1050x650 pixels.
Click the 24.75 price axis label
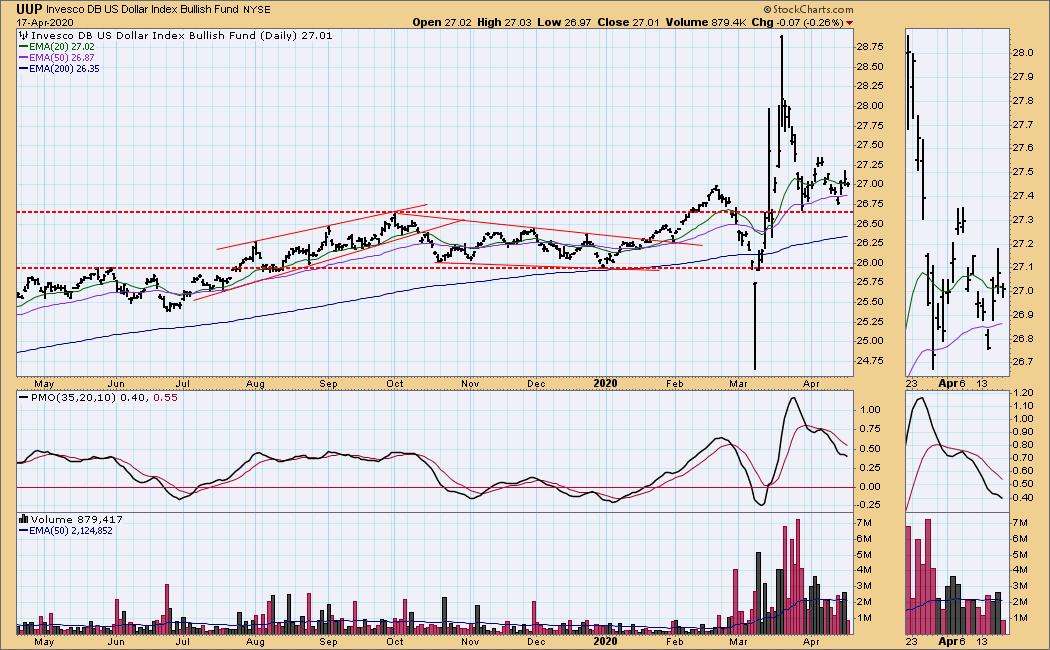pyautogui.click(x=869, y=361)
